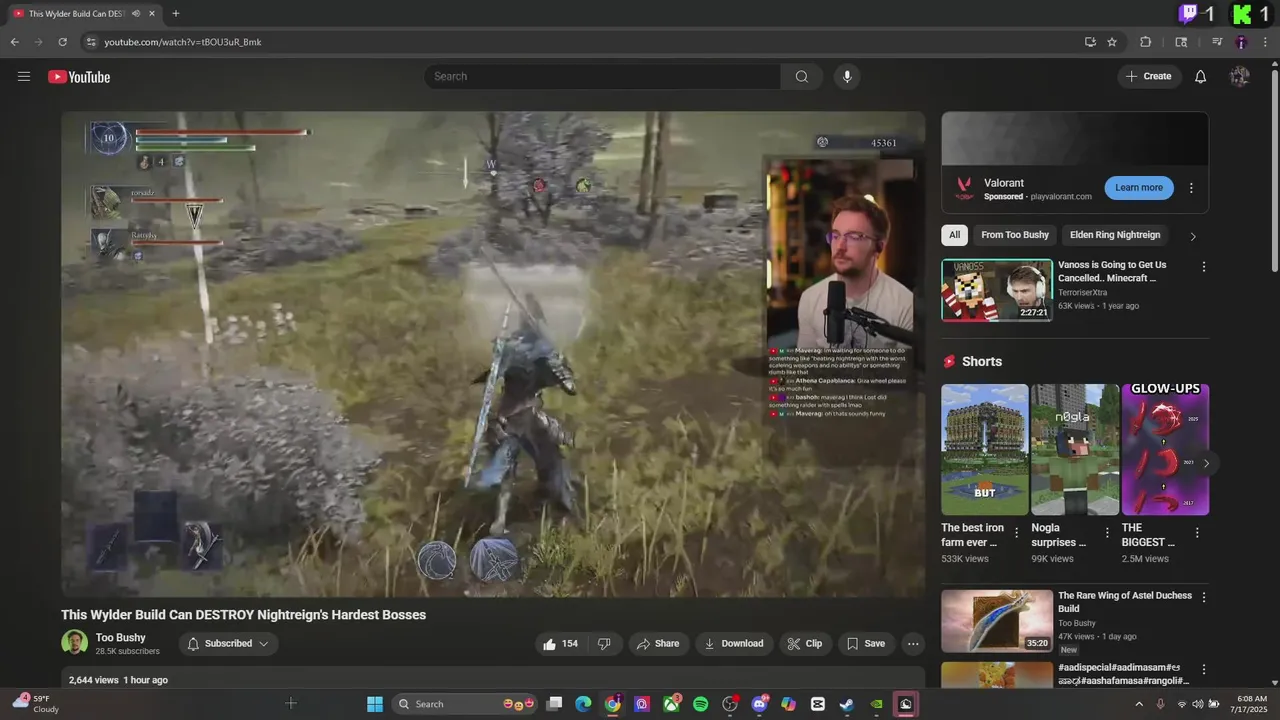Mute the tab audio speaker icon

[x=135, y=14]
